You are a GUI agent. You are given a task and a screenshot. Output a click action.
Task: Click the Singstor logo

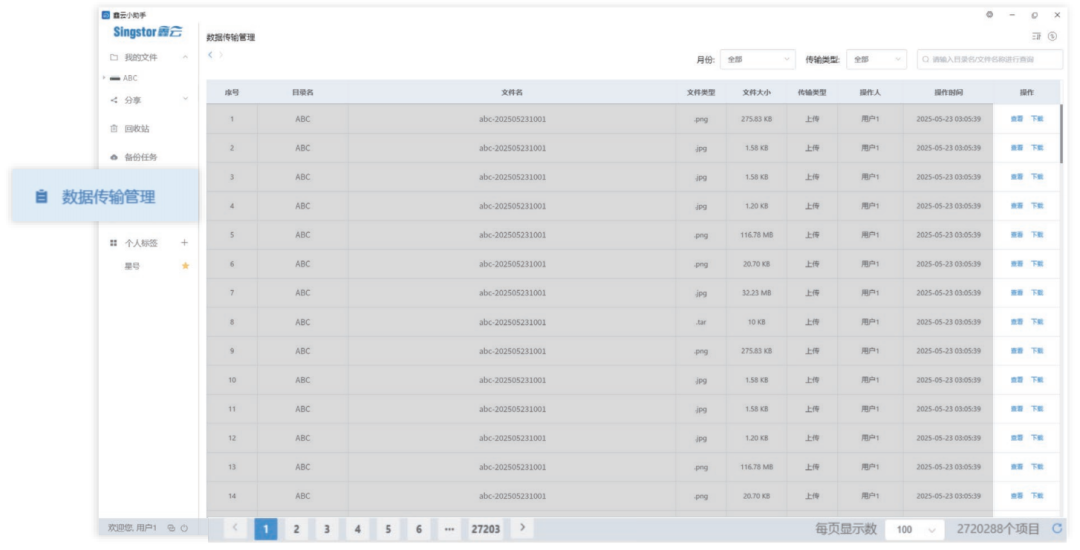coord(147,32)
